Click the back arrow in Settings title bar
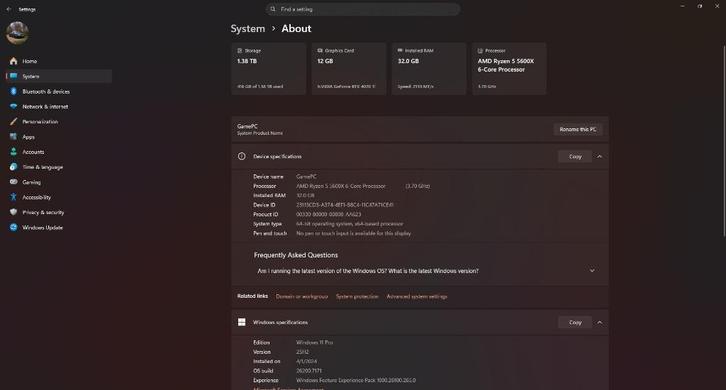The height and width of the screenshot is (390, 726). [9, 9]
